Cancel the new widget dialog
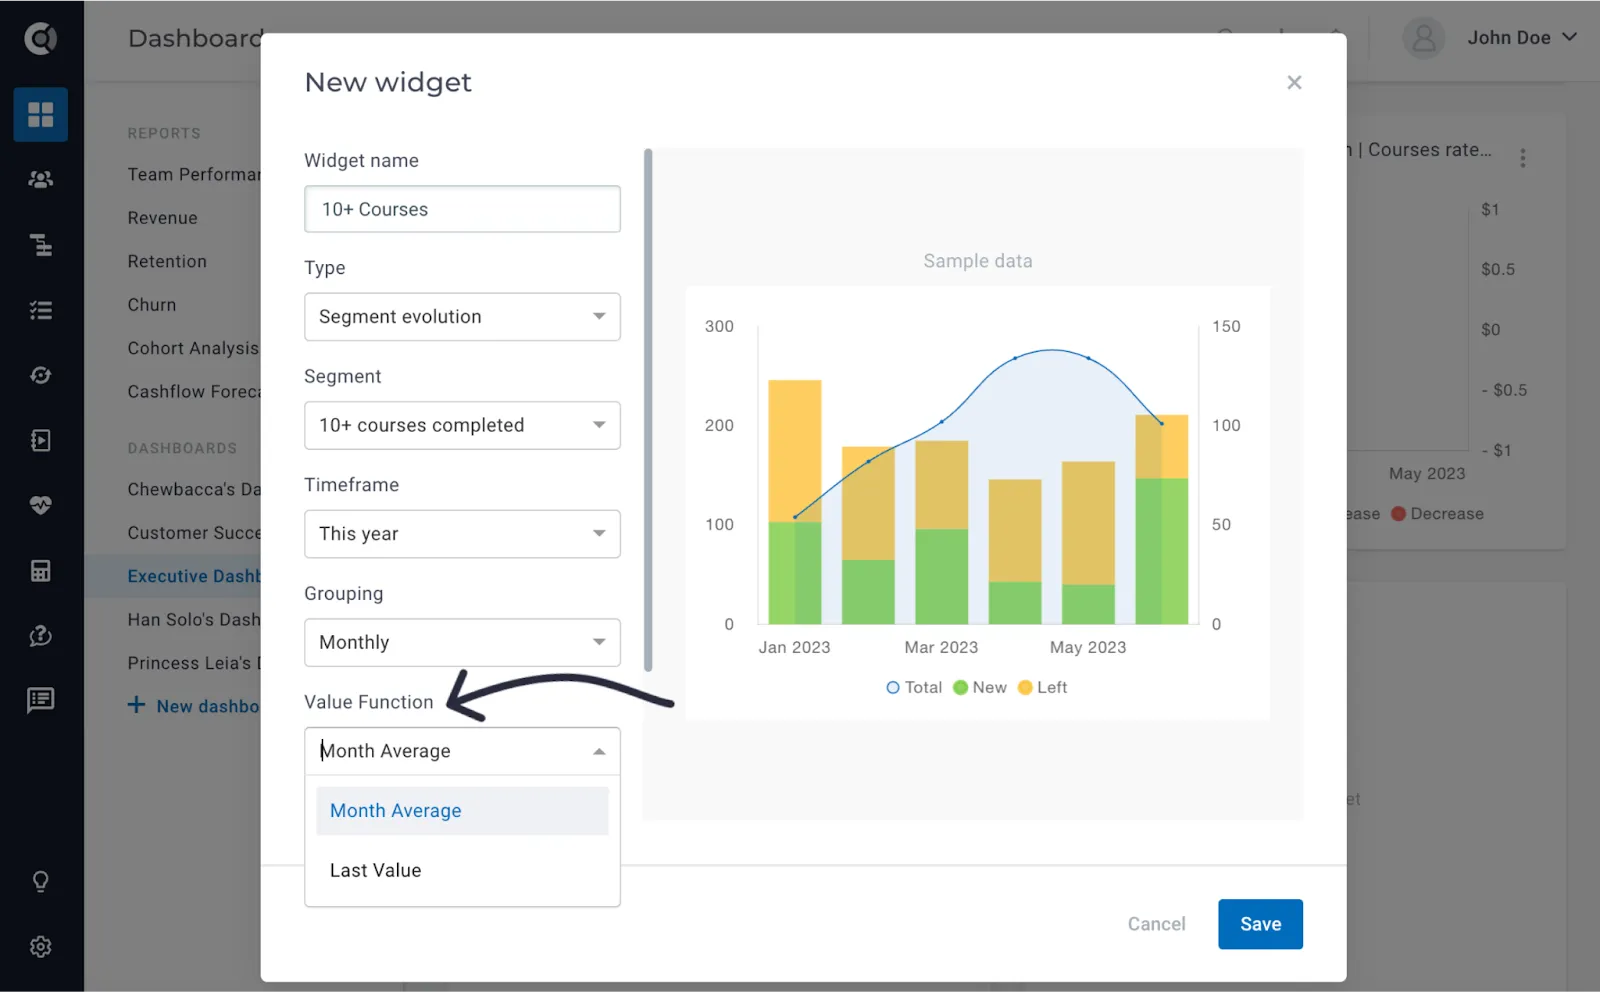This screenshot has height=992, width=1600. 1157,924
